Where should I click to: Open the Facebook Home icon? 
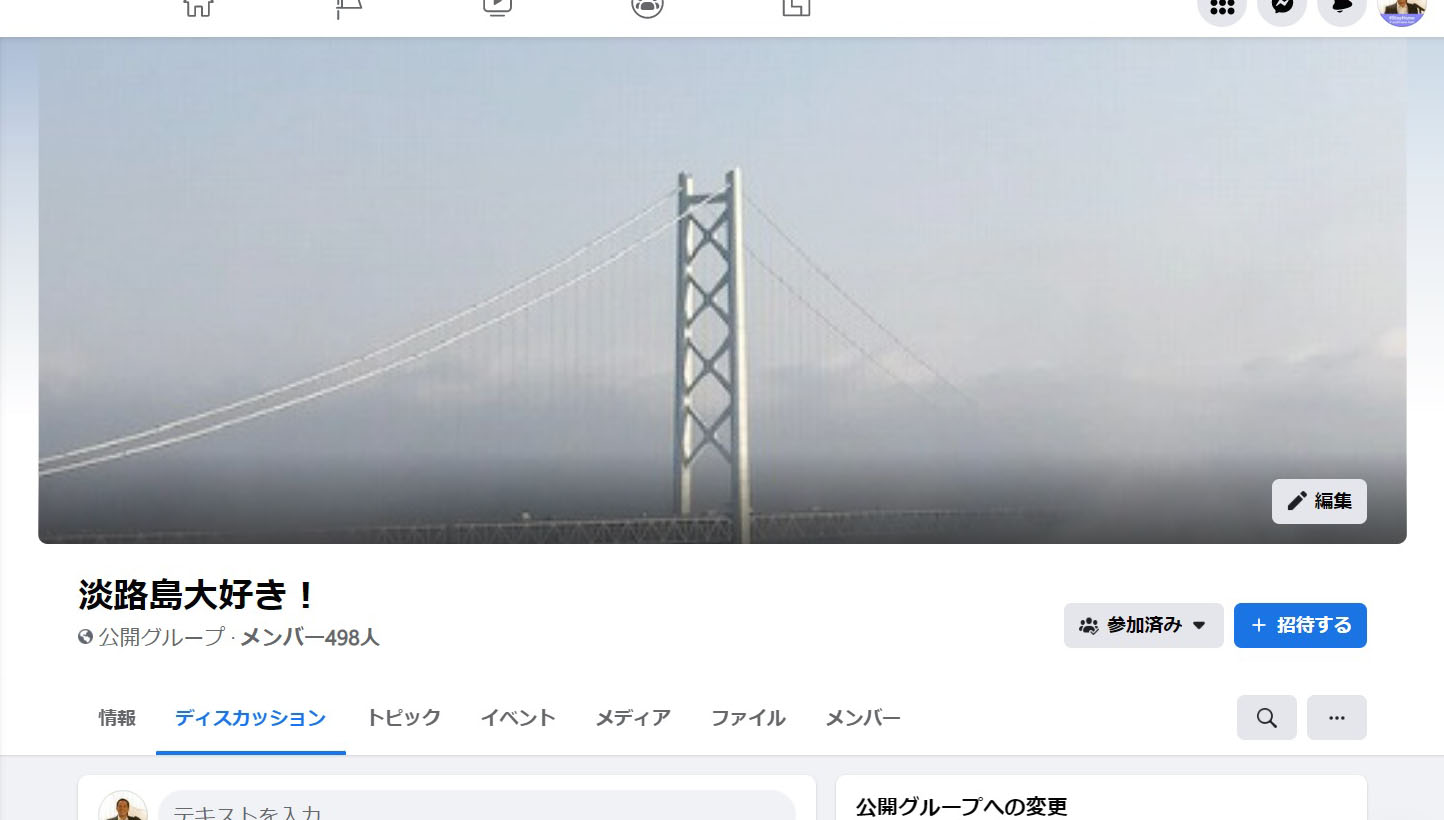198,6
